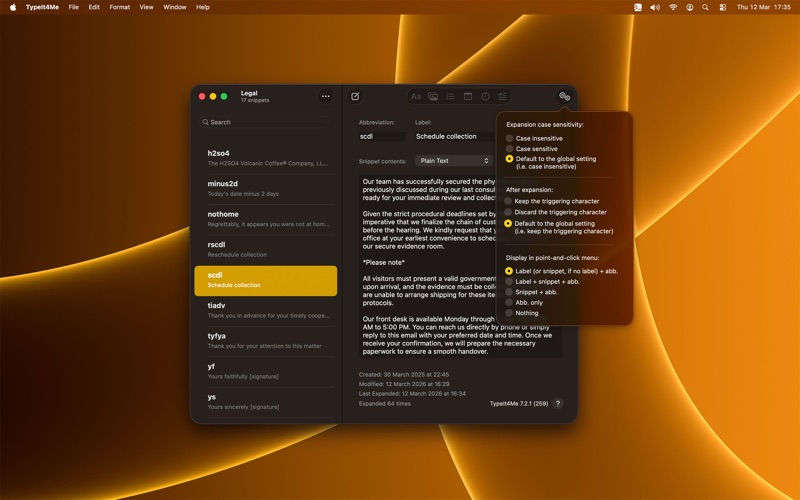Screen dimensions: 800x500
Task: Toggle the snippet options gears icon
Action: pos(564,96)
